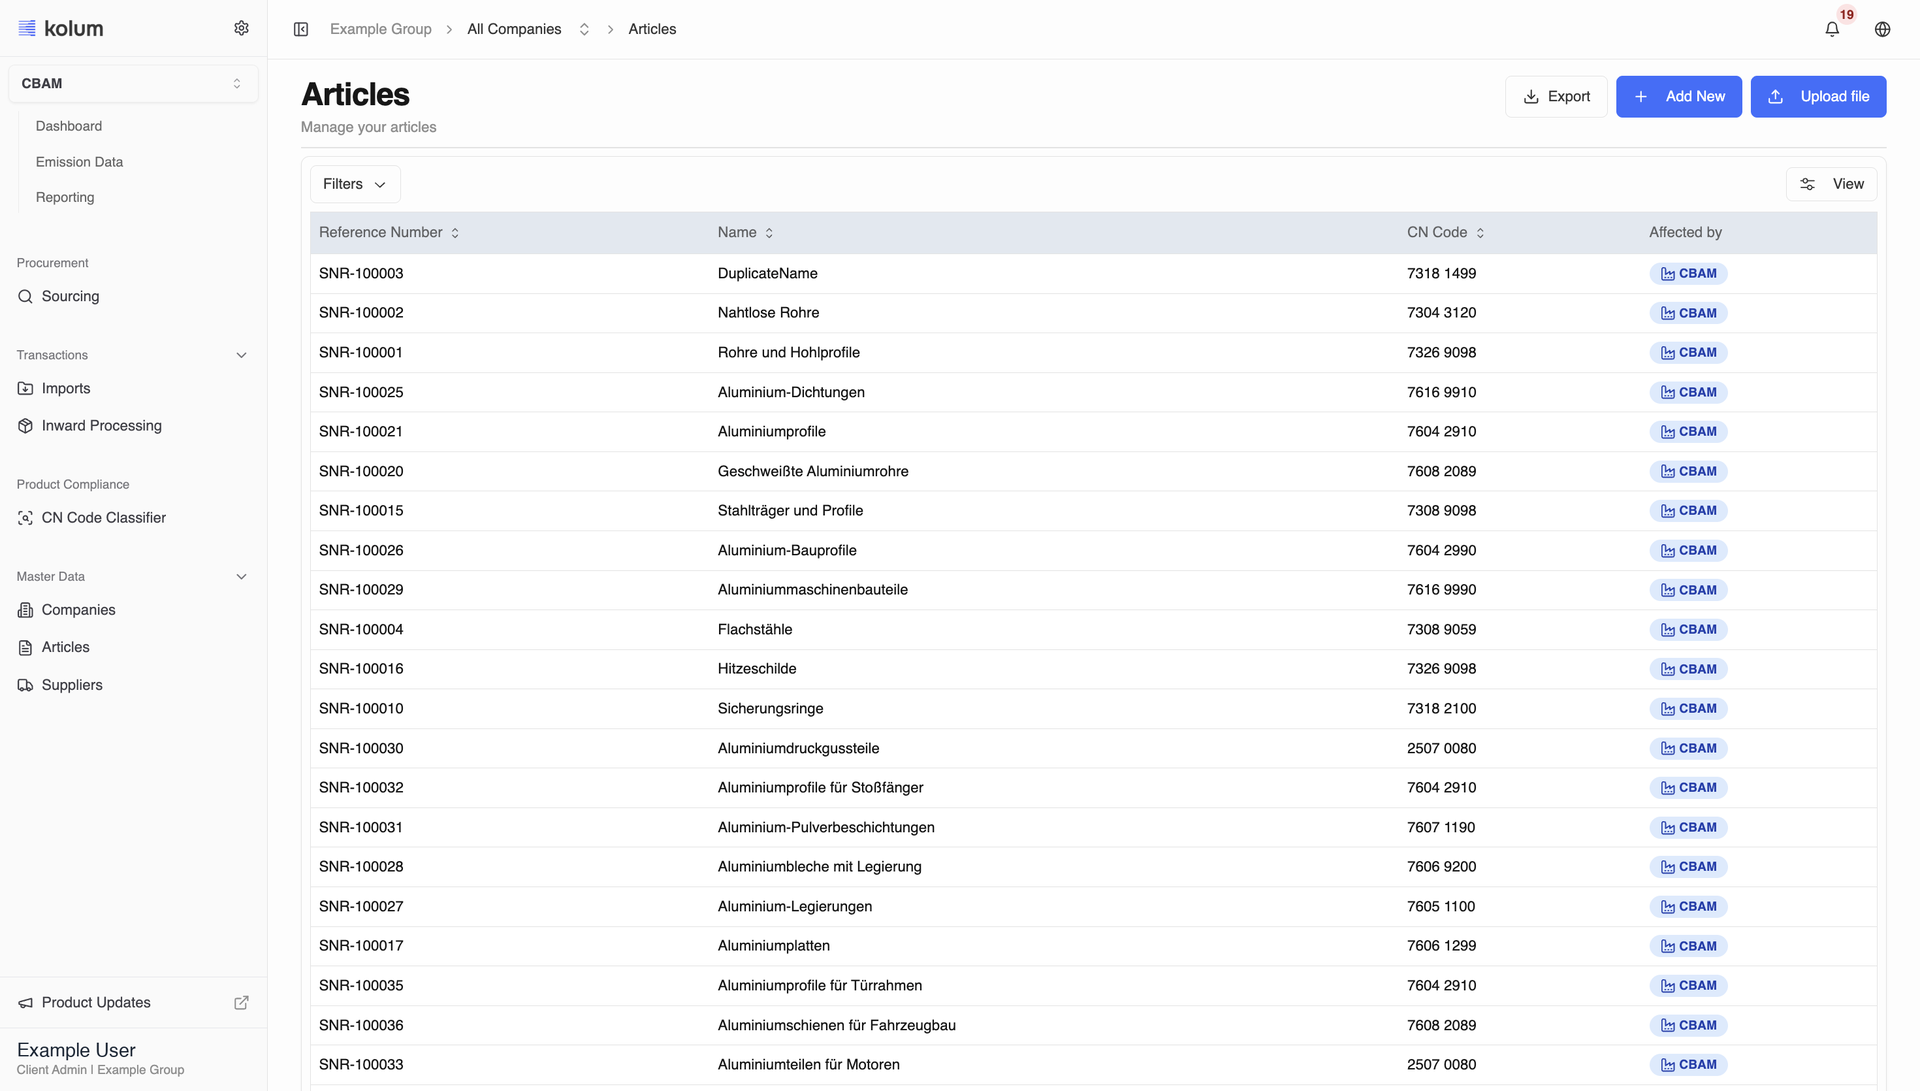
Task: Click CBAM badge for Flachstähle
Action: [x=1688, y=629]
